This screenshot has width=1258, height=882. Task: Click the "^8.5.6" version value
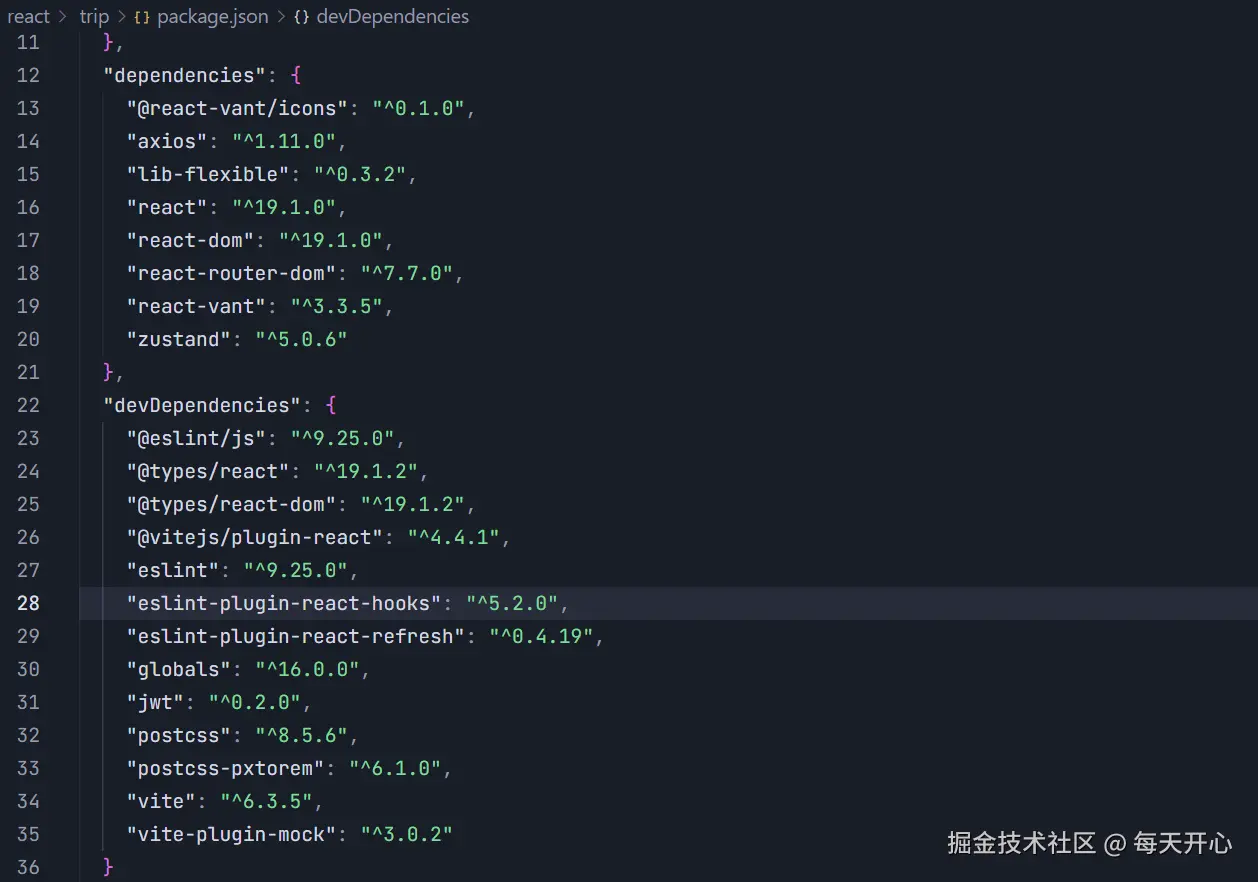pyautogui.click(x=302, y=735)
